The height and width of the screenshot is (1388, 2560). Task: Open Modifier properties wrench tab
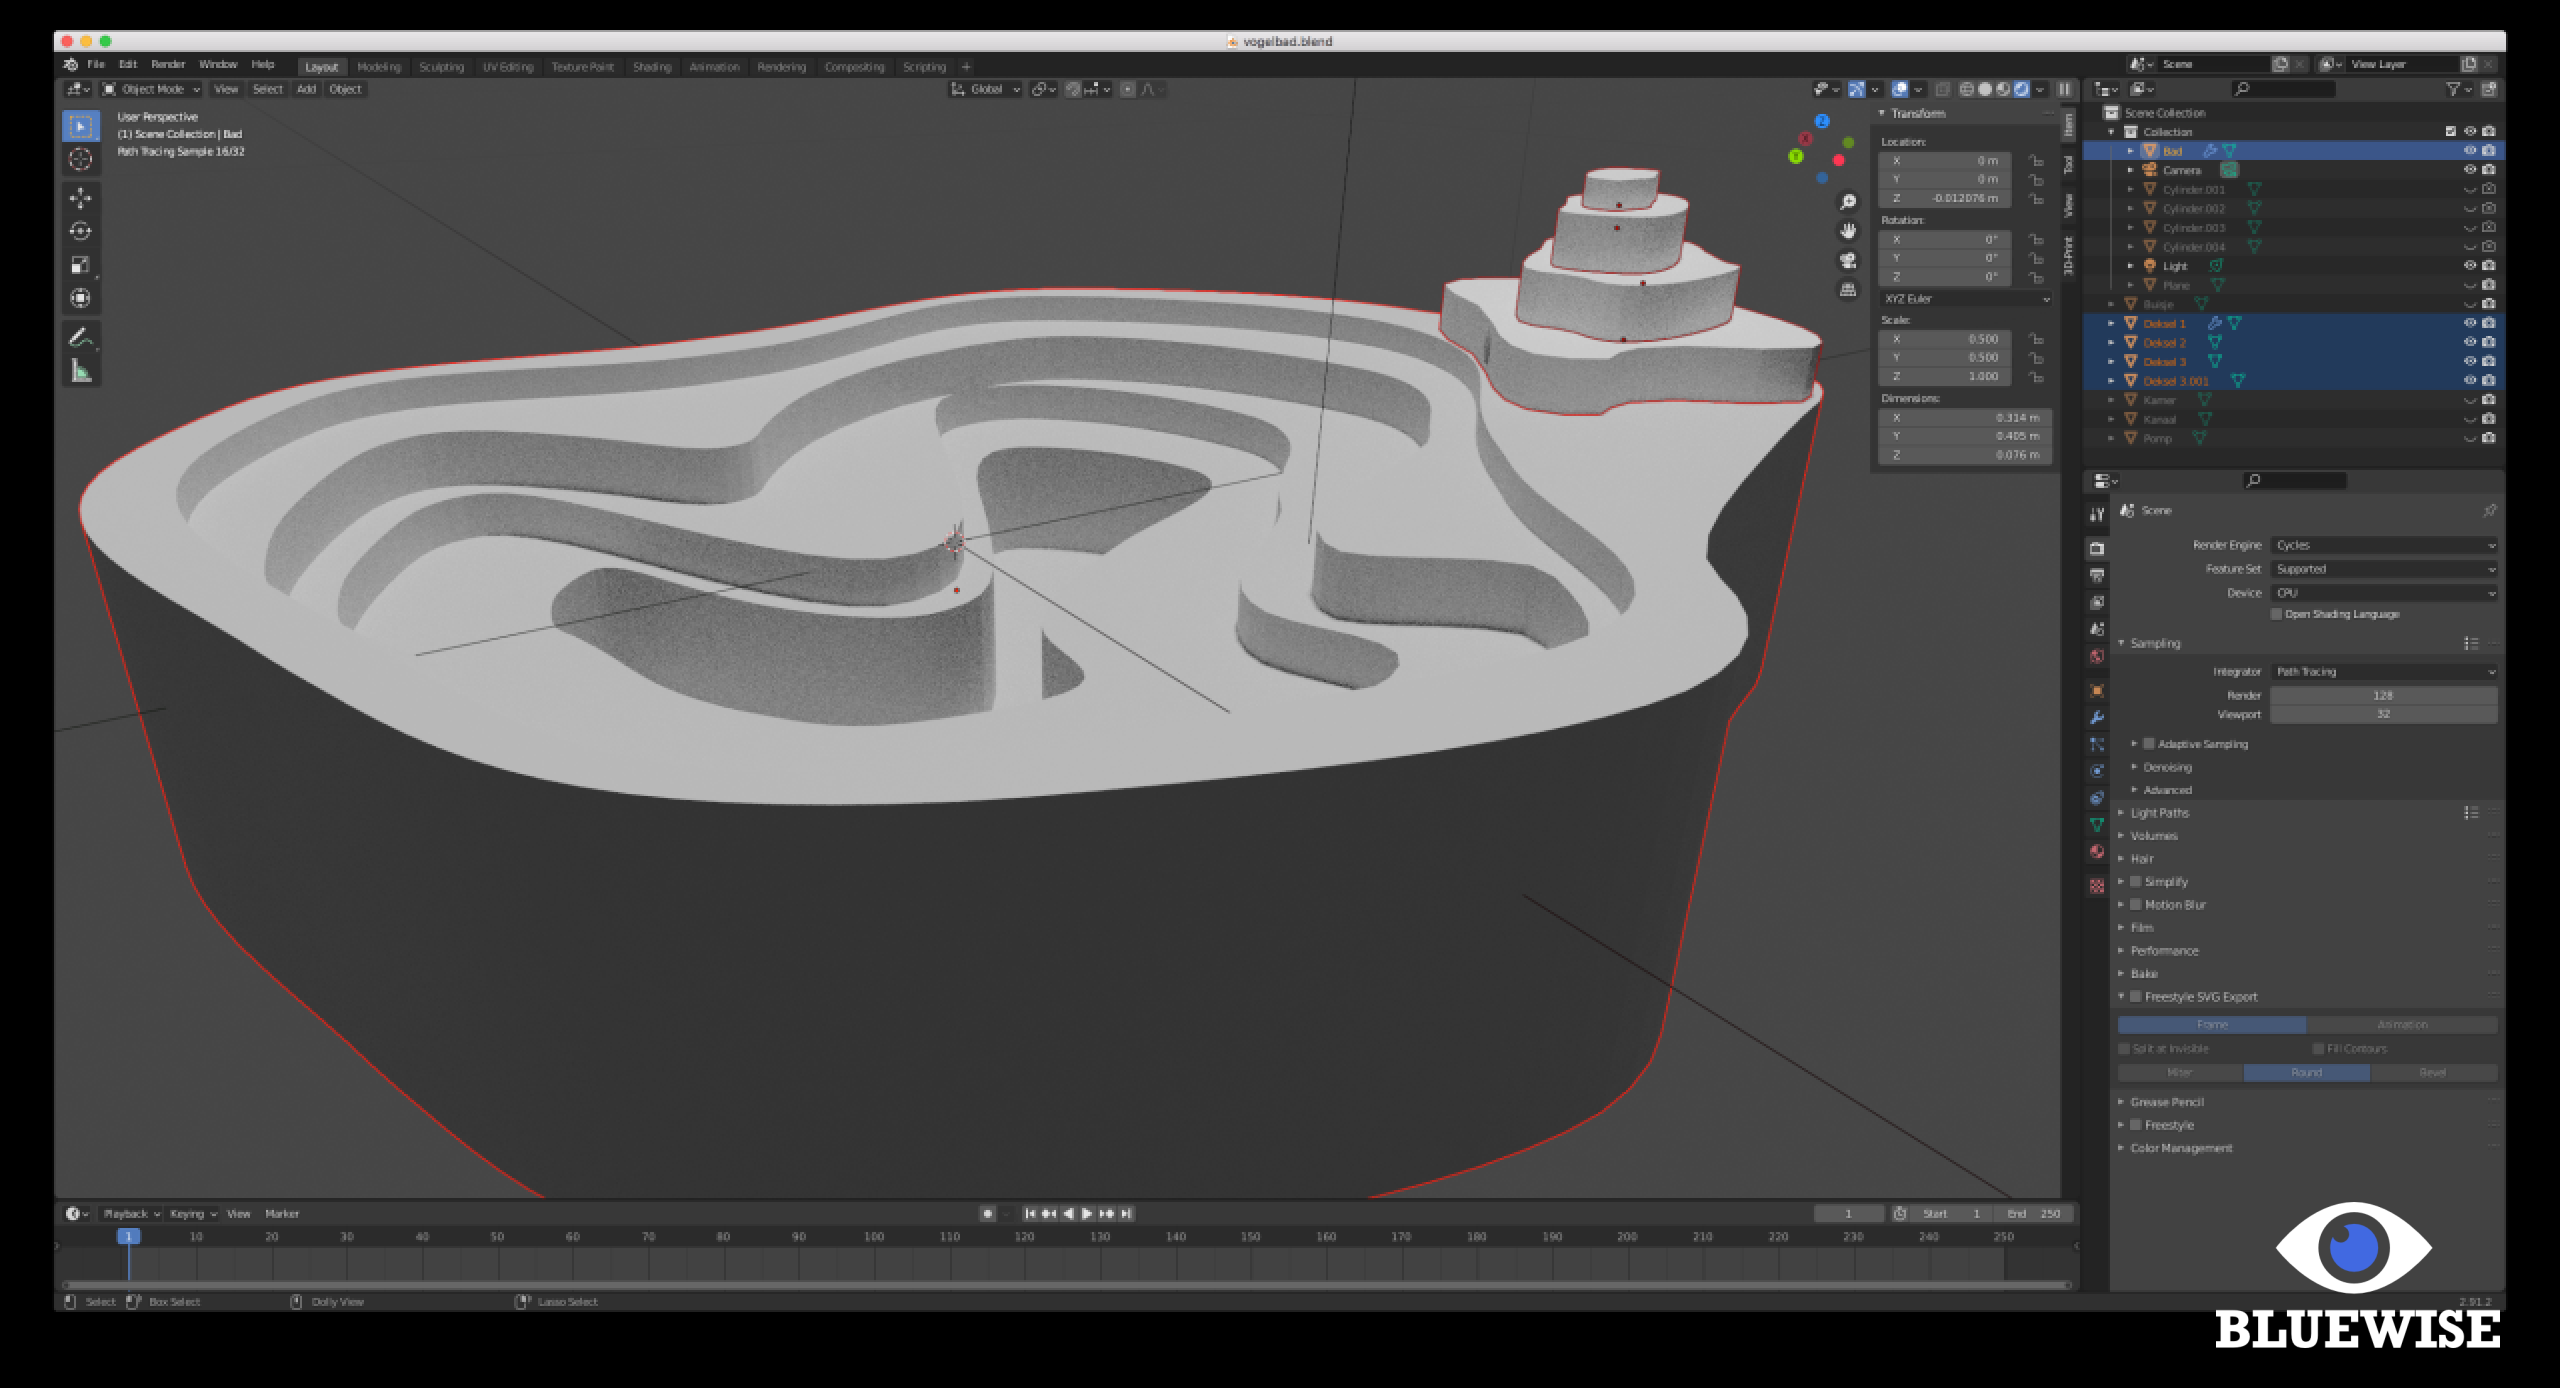pyautogui.click(x=2097, y=718)
